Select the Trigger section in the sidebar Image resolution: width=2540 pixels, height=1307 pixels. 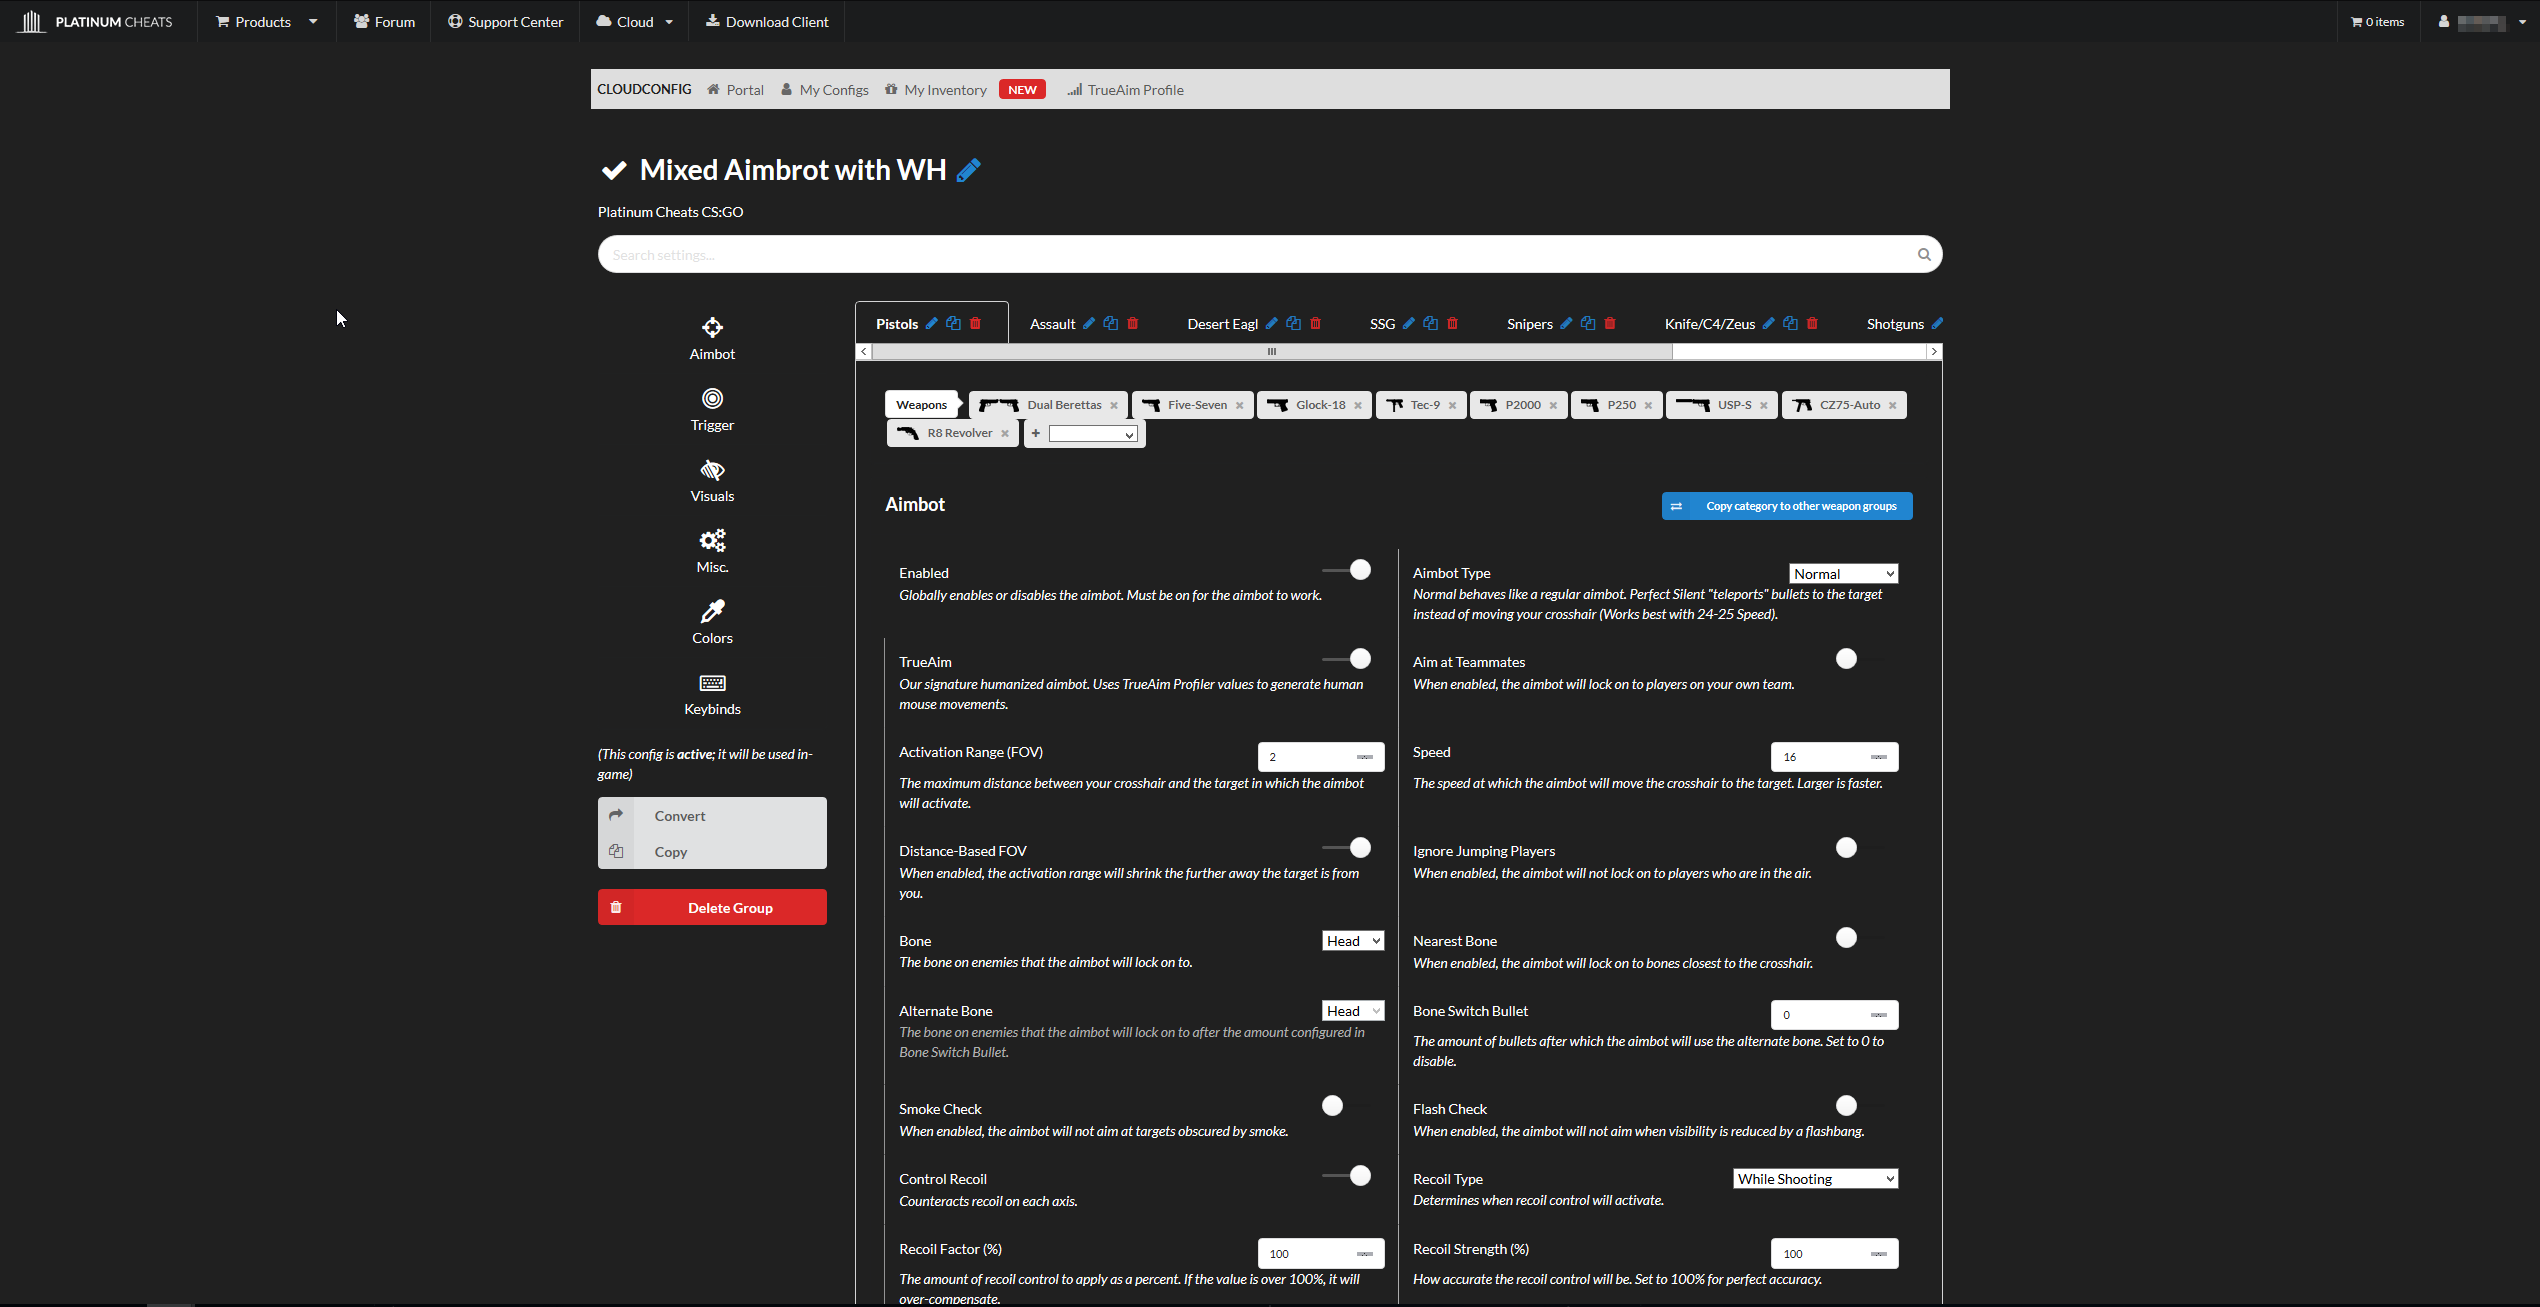(x=712, y=408)
